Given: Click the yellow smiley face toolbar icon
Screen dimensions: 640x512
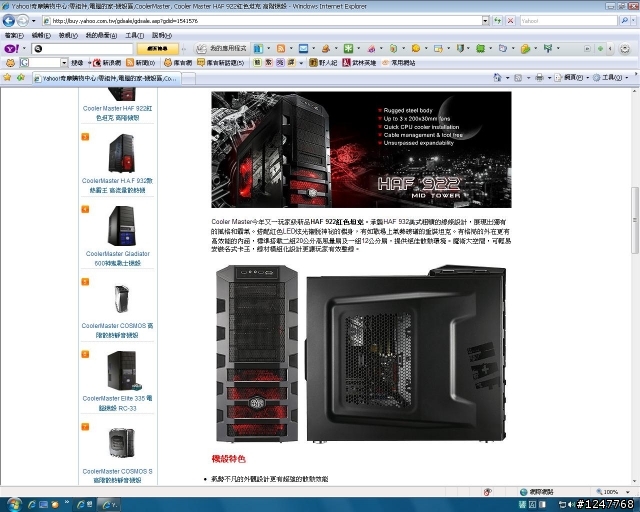Looking at the screenshot, I should click(416, 49).
